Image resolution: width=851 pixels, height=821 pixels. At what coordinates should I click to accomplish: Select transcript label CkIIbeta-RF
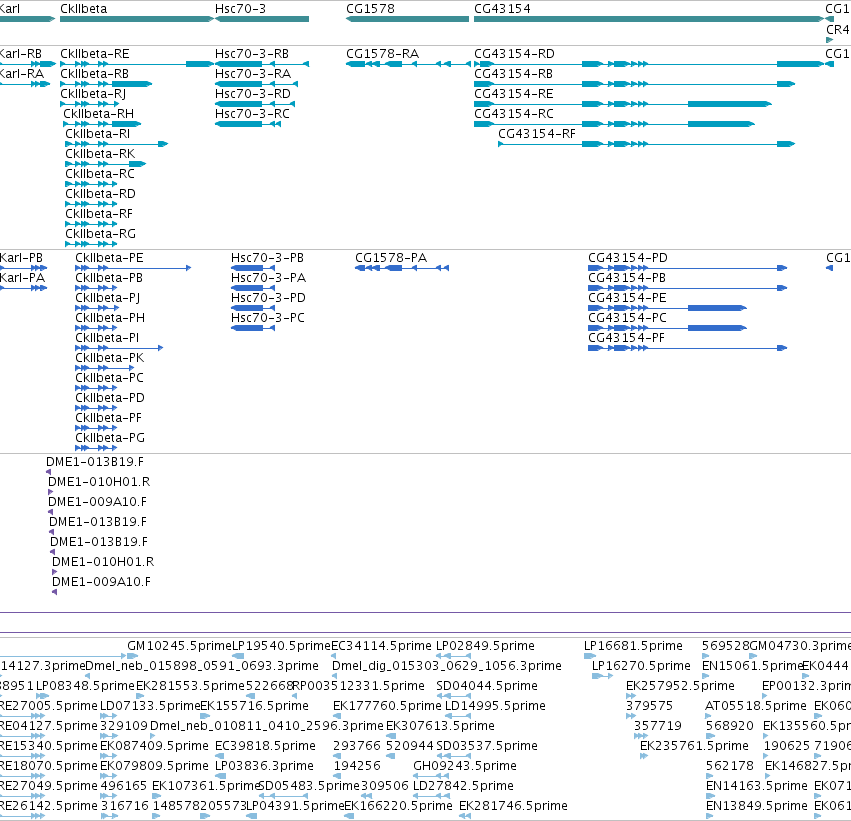click(99, 214)
